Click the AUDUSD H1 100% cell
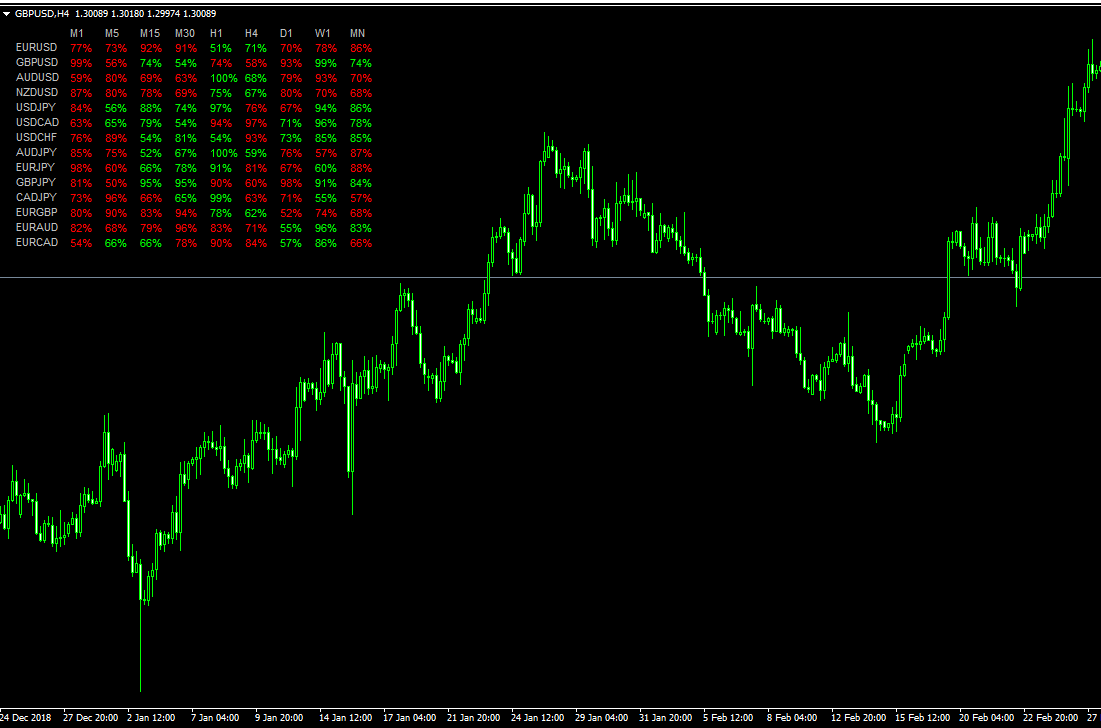 [223, 78]
